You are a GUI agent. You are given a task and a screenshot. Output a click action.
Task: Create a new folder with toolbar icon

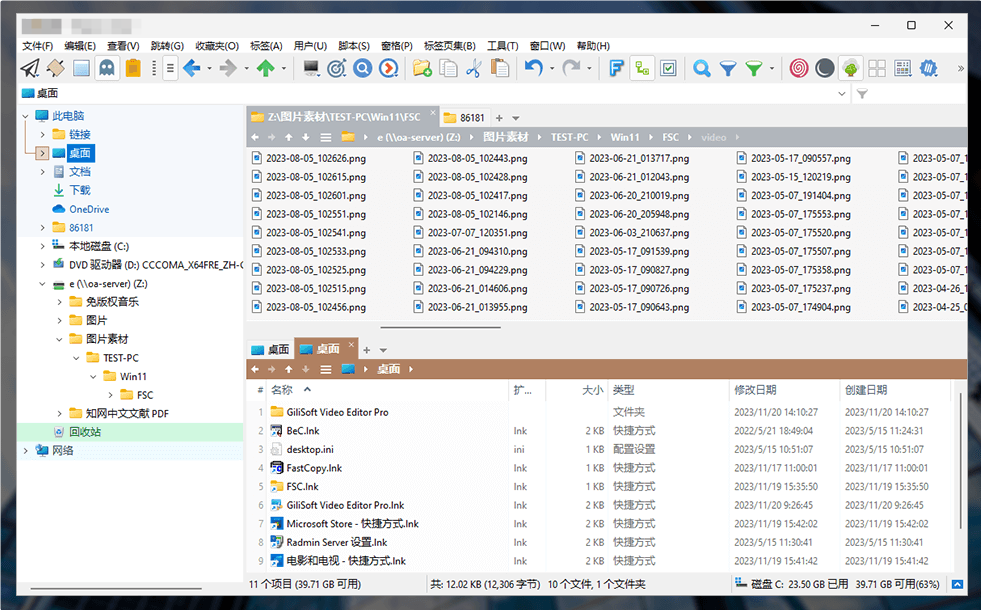(x=422, y=68)
